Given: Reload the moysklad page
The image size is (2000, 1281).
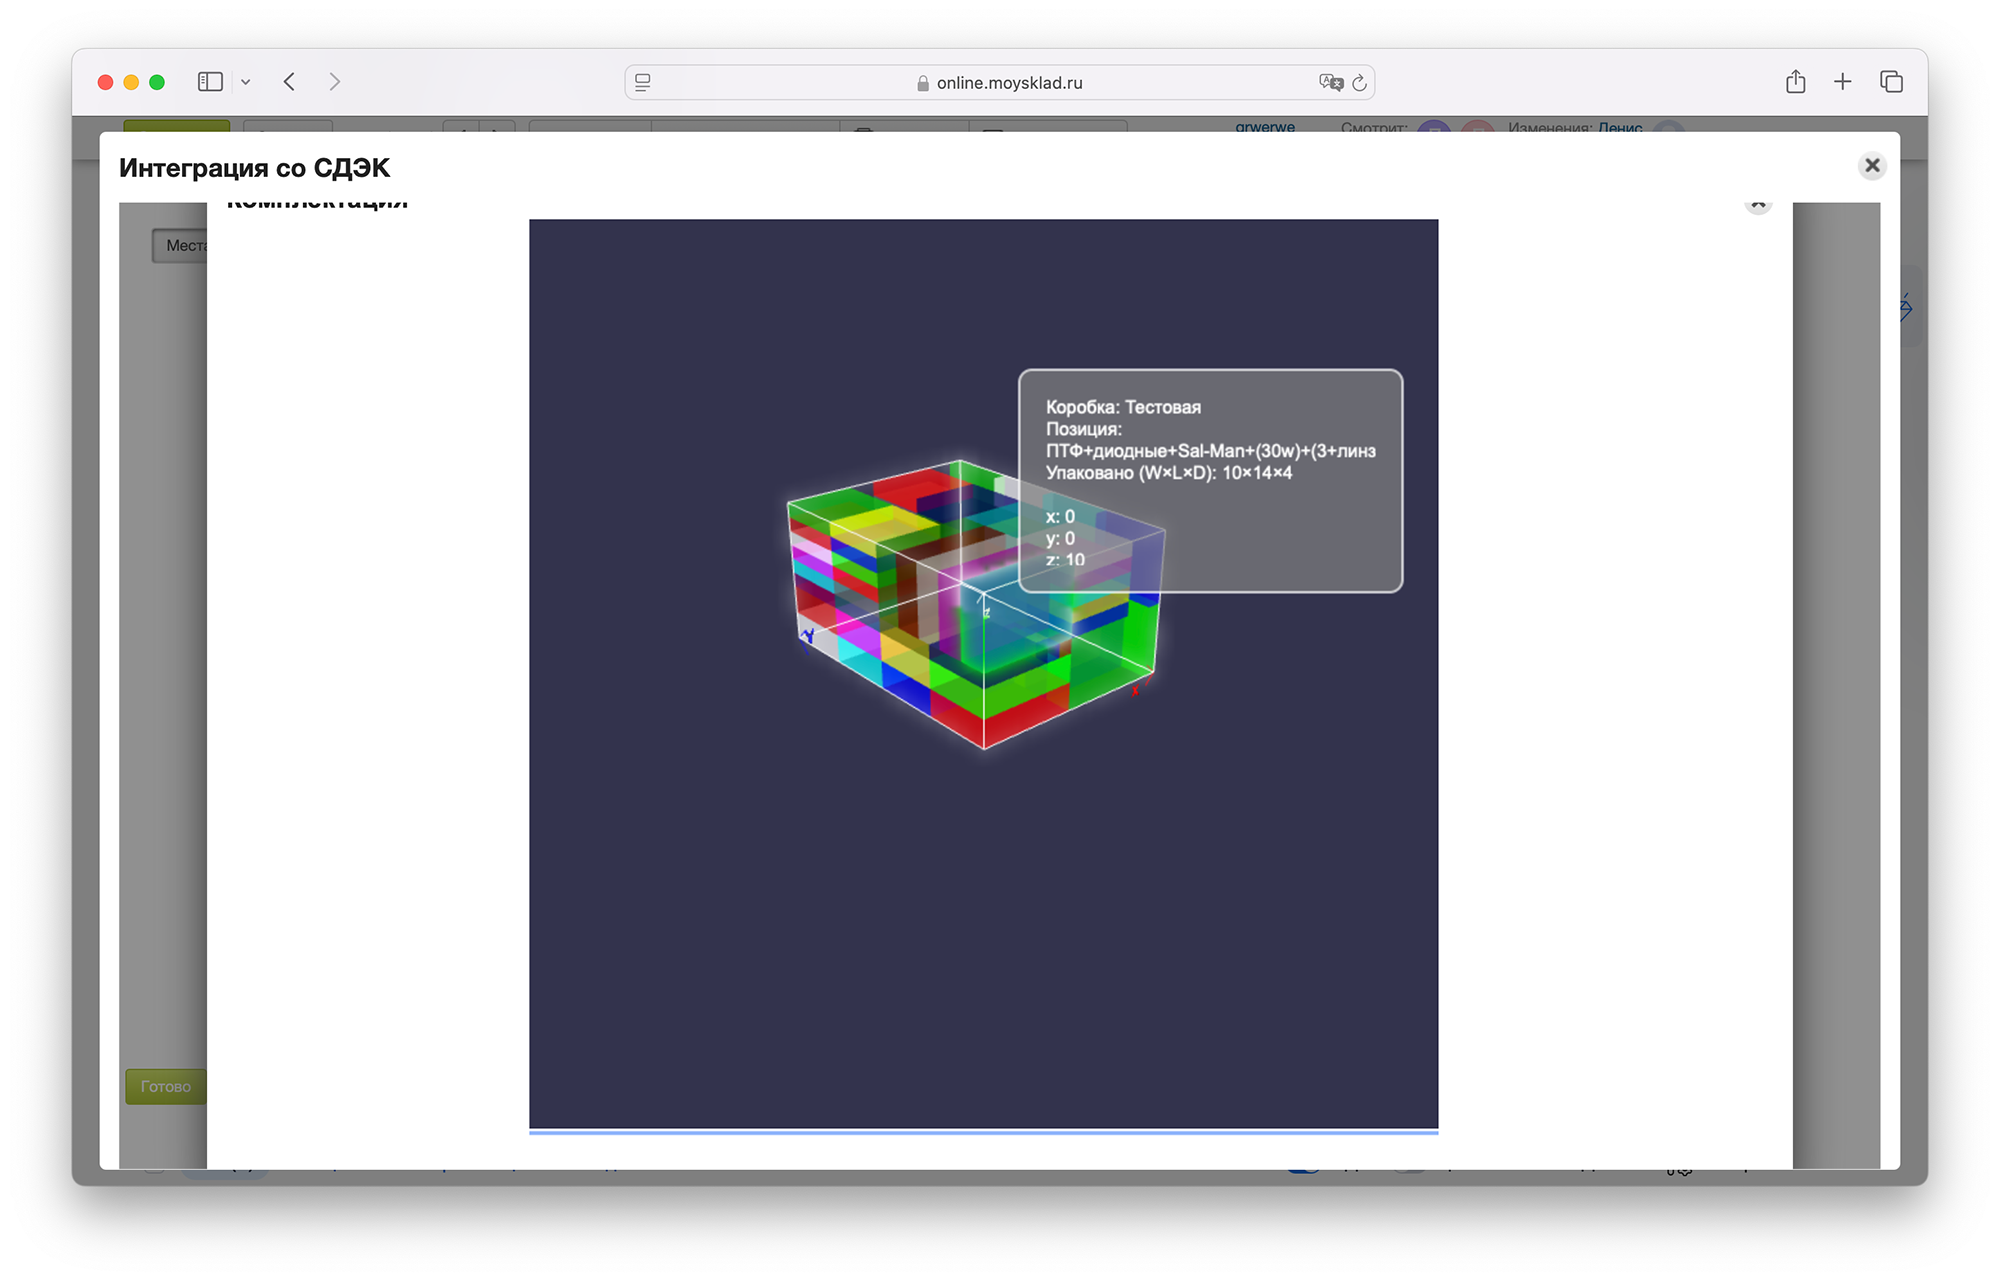Looking at the screenshot, I should tap(1359, 83).
